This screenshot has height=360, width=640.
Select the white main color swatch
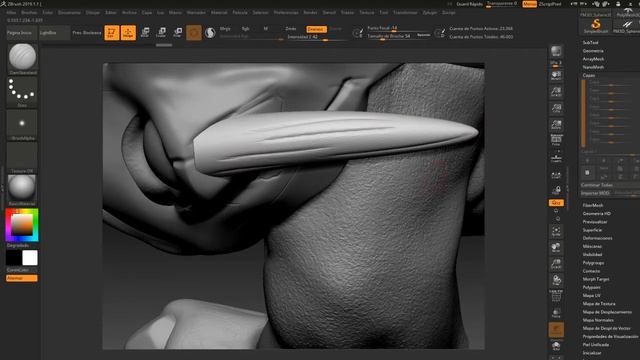[30, 258]
